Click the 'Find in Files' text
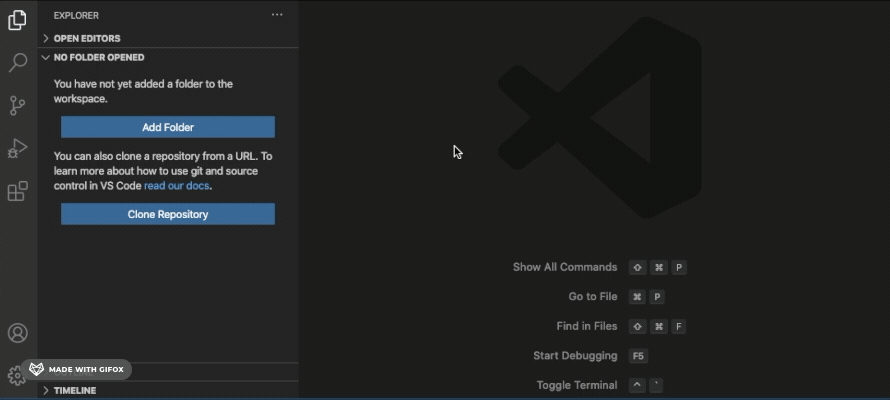The height and width of the screenshot is (400, 890). point(586,326)
